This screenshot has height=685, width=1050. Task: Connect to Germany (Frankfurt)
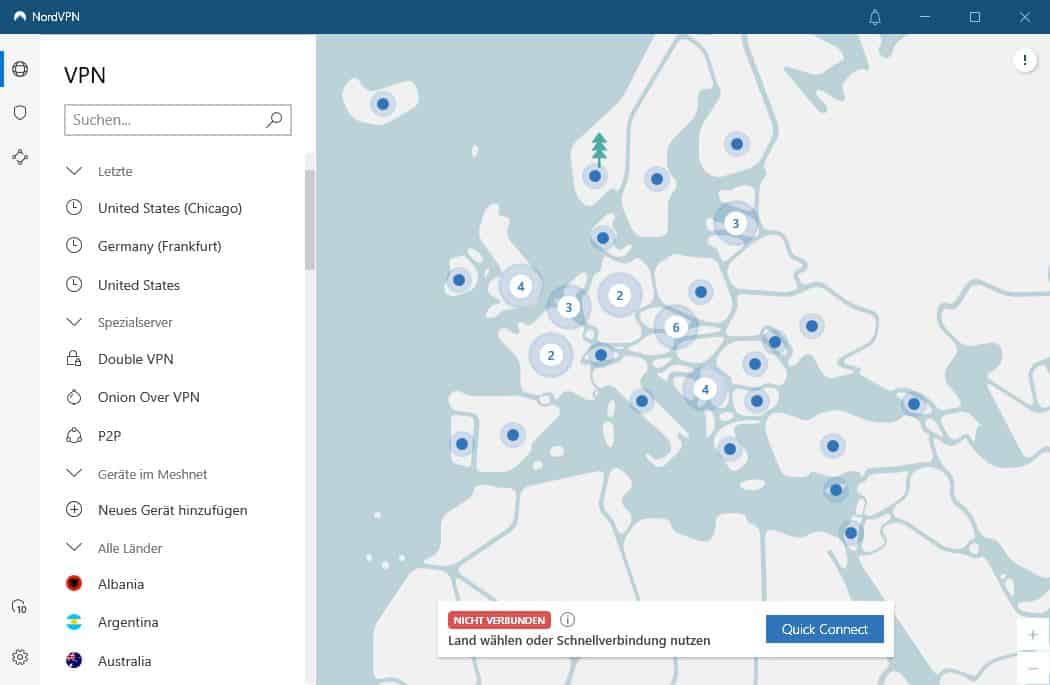pos(159,246)
